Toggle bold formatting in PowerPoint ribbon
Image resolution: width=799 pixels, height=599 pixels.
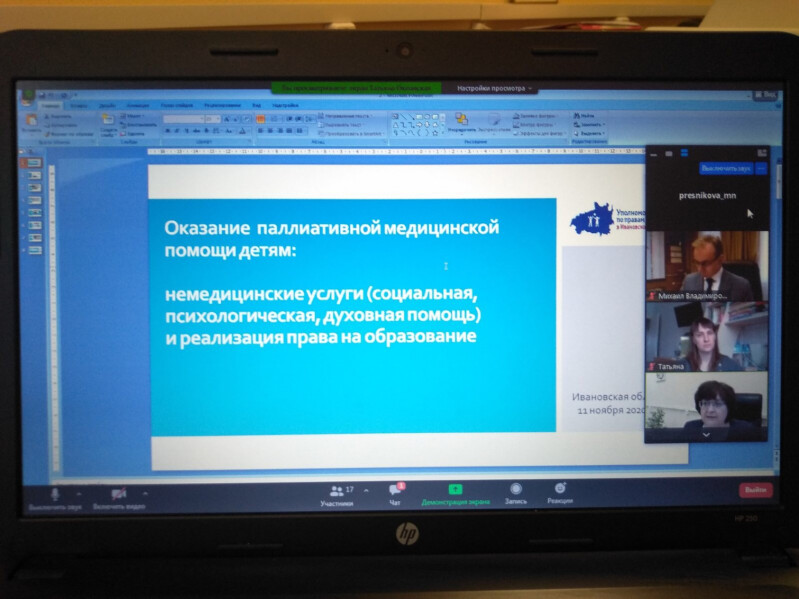[167, 130]
